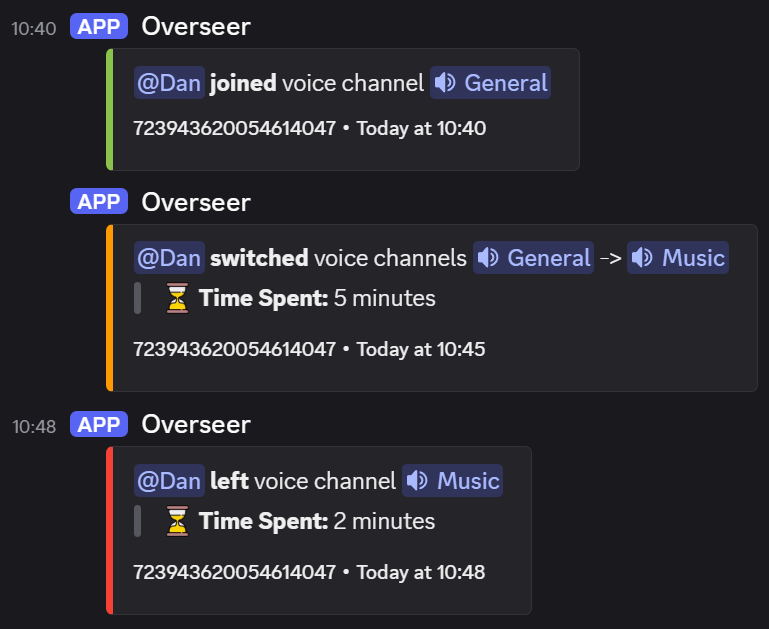Click speaker icon beside General in switched embed
This screenshot has width=769, height=629.
[489, 258]
